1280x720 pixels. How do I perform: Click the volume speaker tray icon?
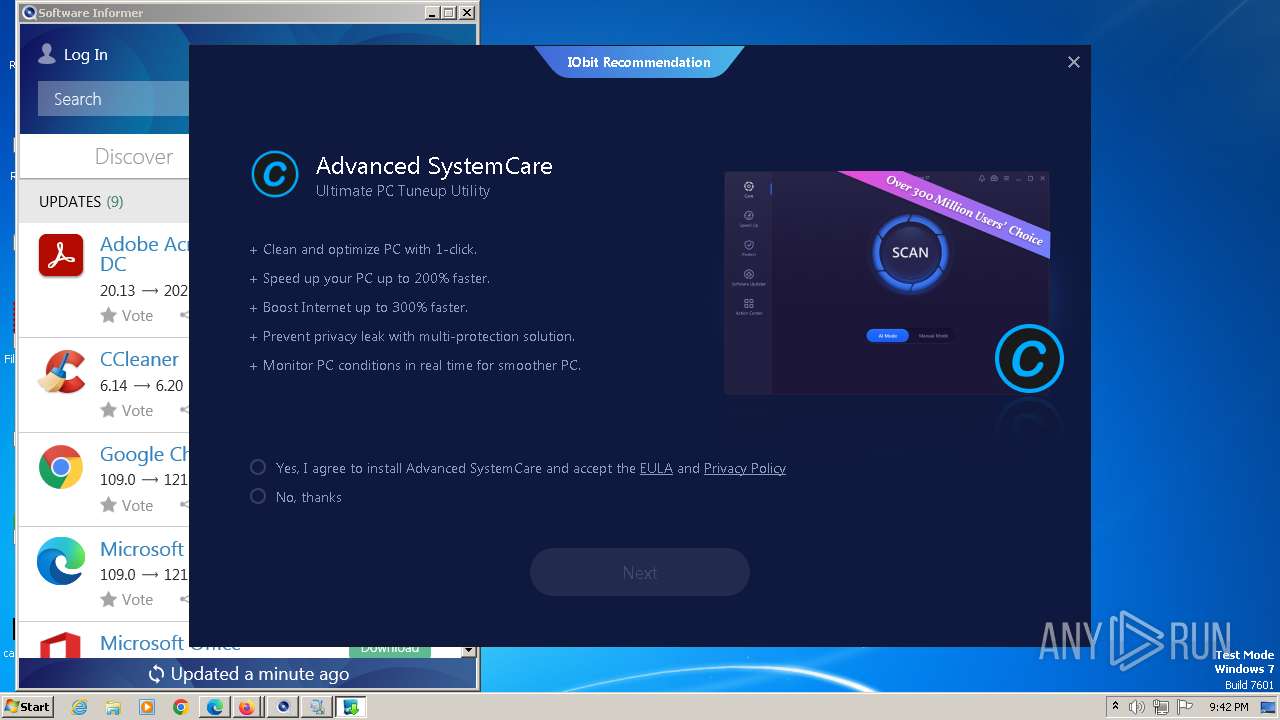[1137, 707]
